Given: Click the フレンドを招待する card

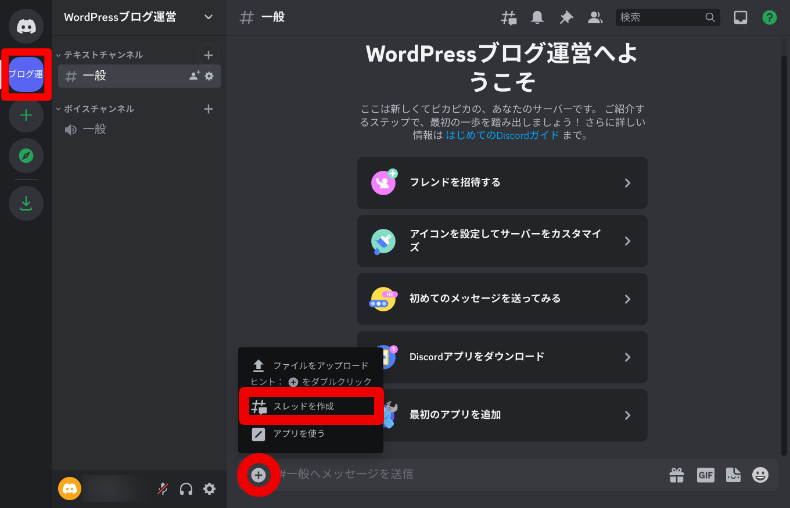Looking at the screenshot, I should pyautogui.click(x=502, y=183).
